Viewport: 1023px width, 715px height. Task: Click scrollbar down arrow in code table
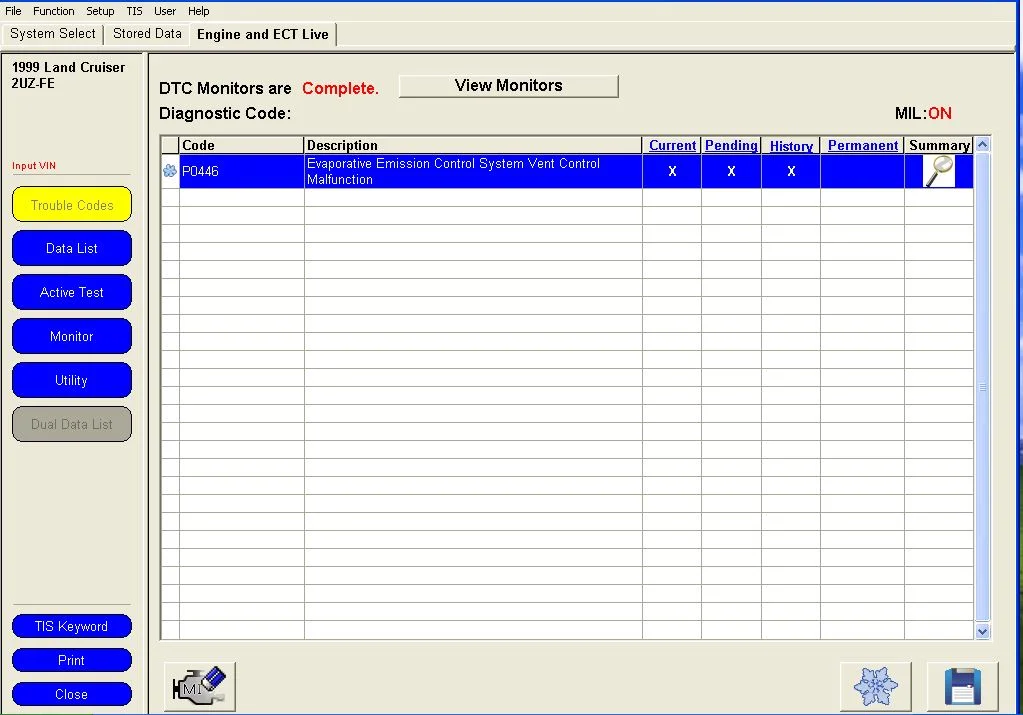point(983,631)
